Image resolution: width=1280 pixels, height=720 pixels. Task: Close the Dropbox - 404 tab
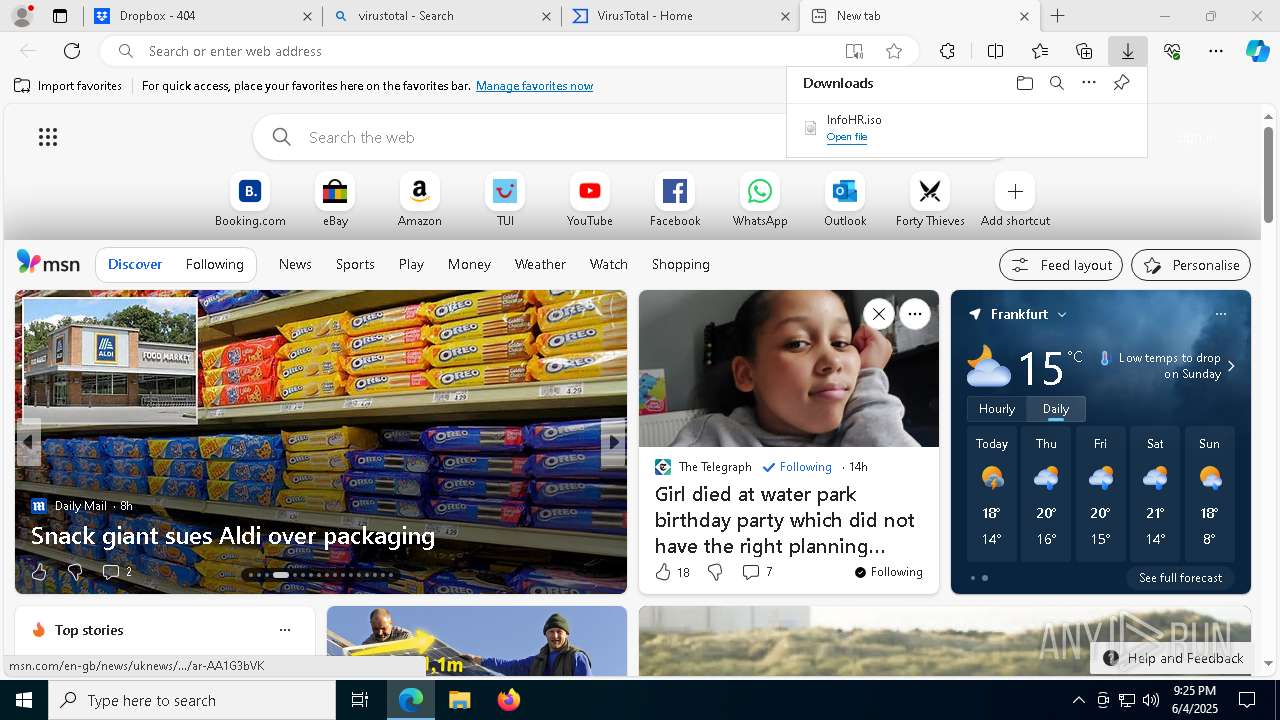pyautogui.click(x=307, y=16)
